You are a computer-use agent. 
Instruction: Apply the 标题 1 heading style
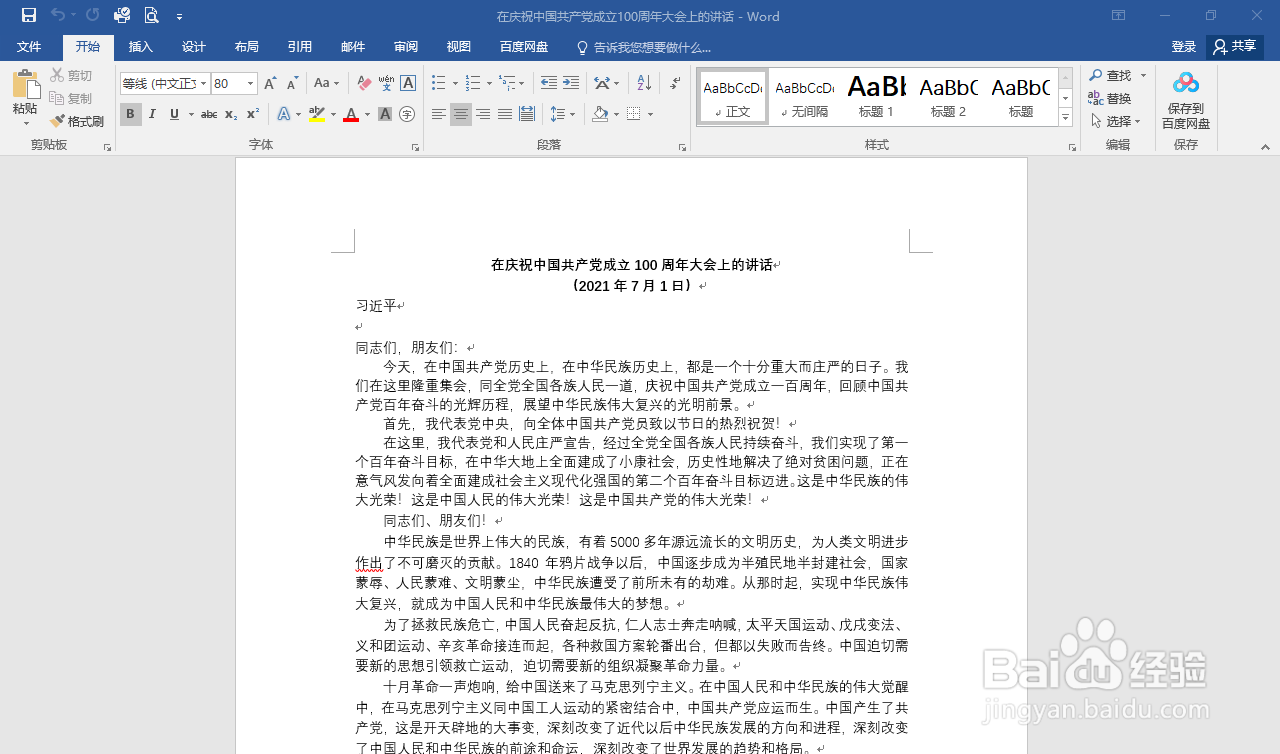877,97
